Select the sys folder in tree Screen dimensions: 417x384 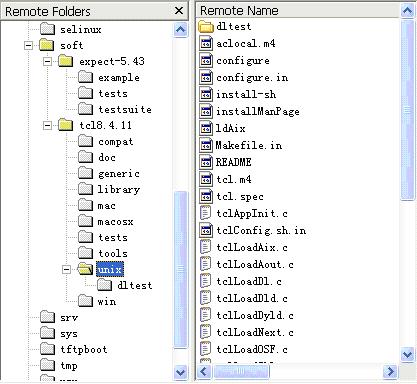pos(69,333)
